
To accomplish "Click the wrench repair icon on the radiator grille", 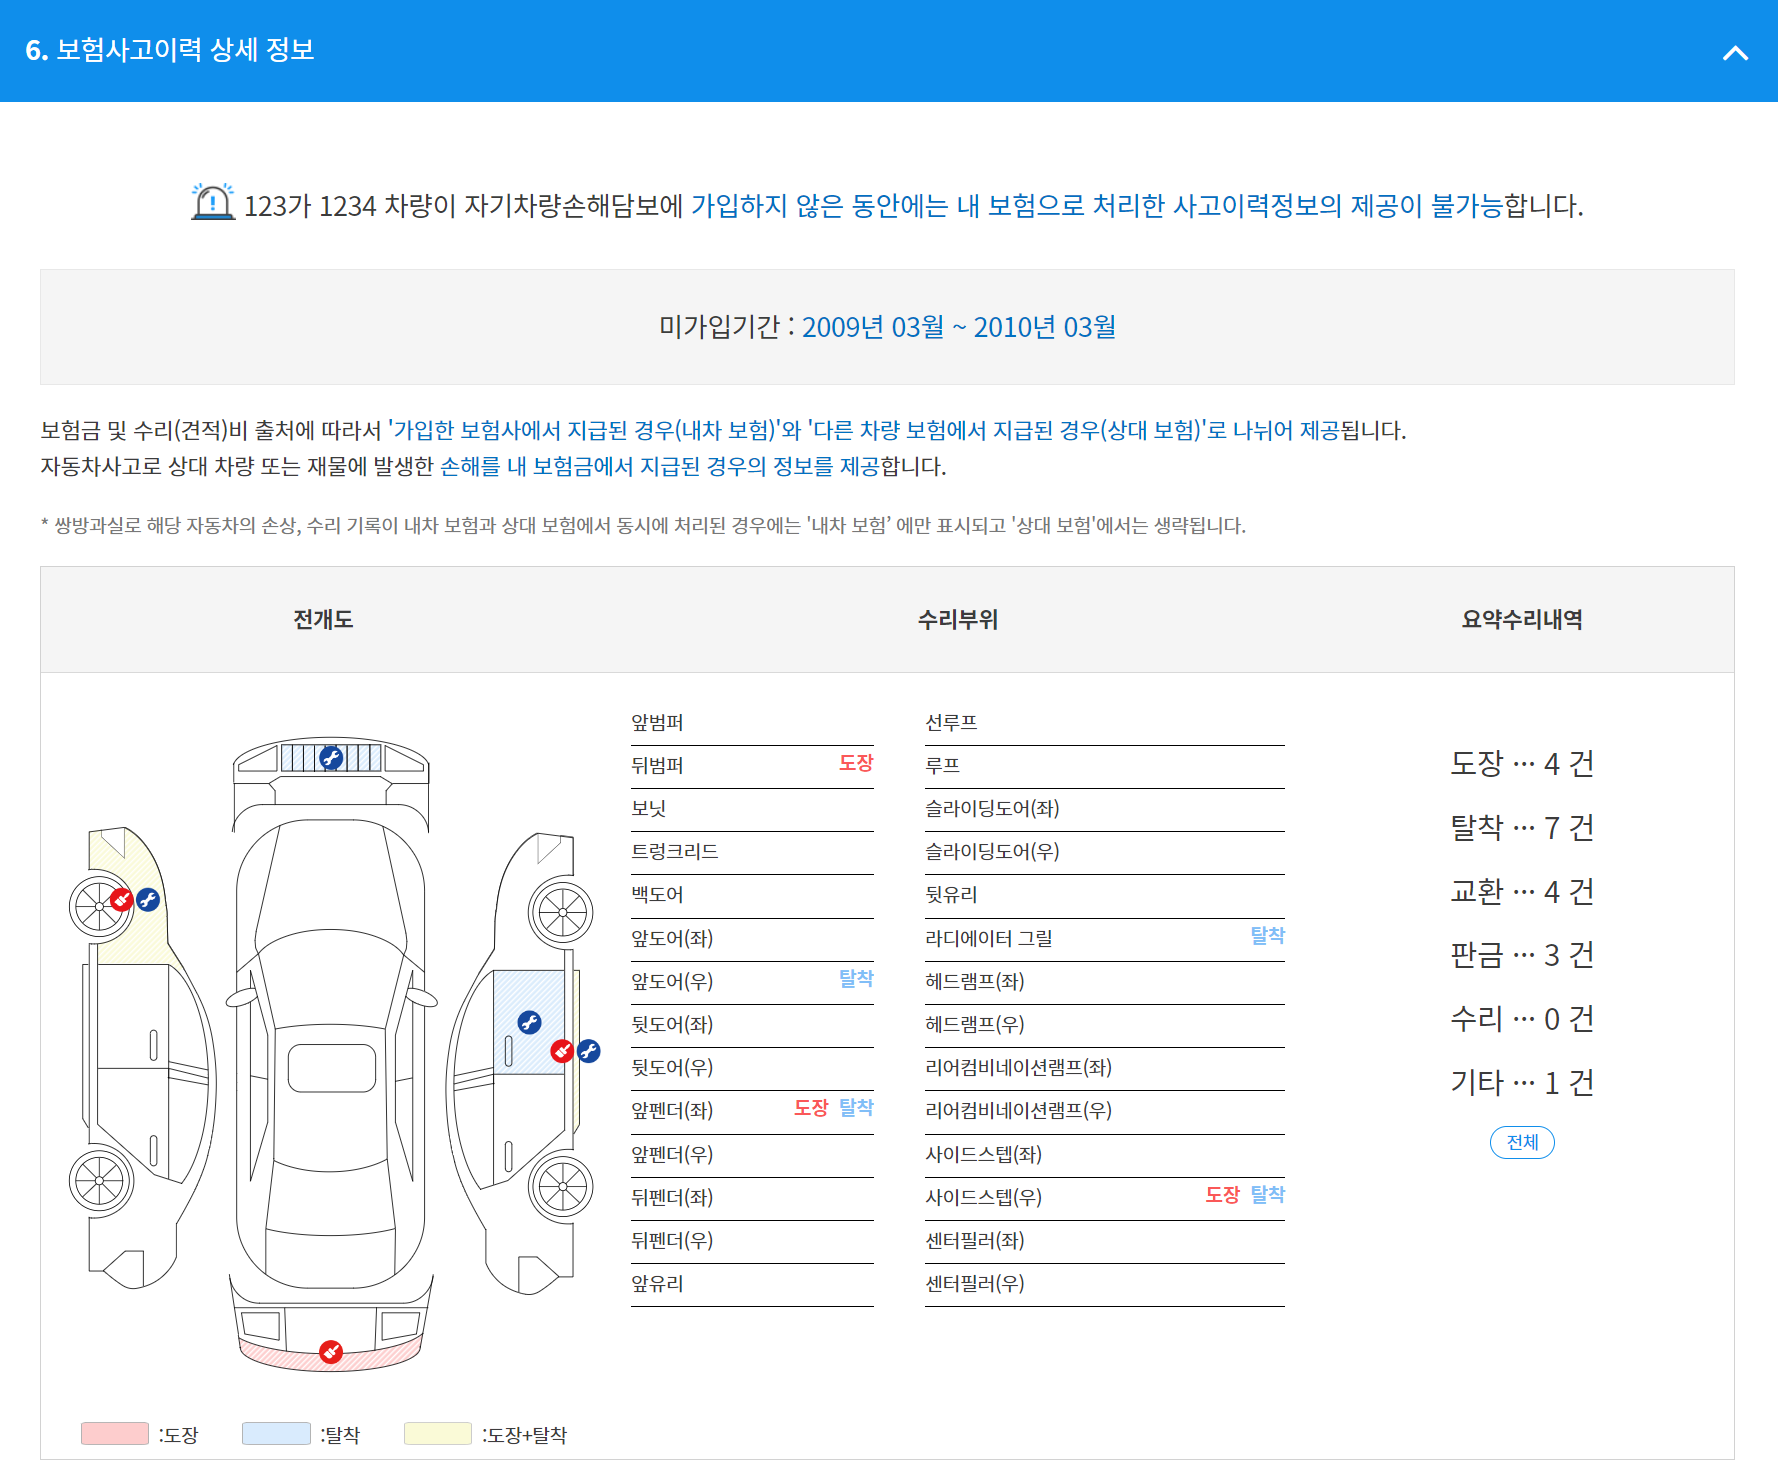I will point(330,758).
